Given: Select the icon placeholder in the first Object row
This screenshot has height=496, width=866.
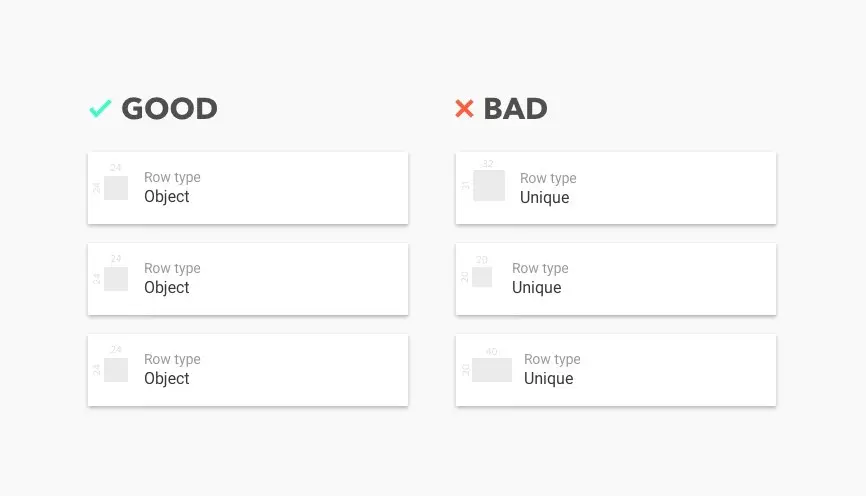Looking at the screenshot, I should coord(116,188).
